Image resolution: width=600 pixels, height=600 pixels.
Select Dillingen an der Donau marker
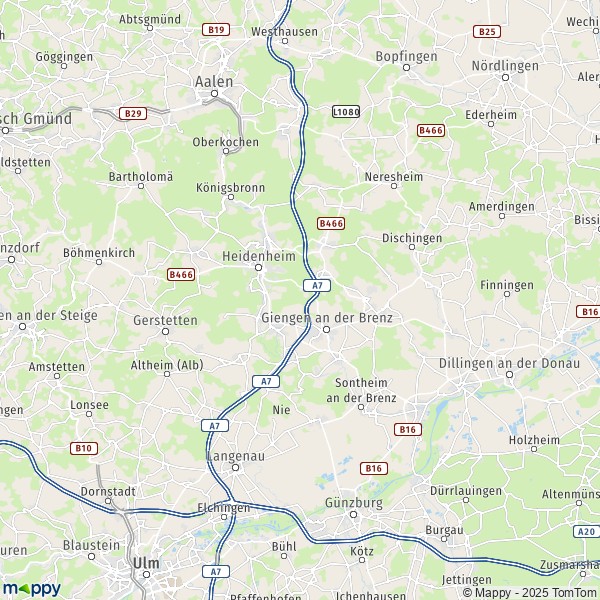(509, 375)
